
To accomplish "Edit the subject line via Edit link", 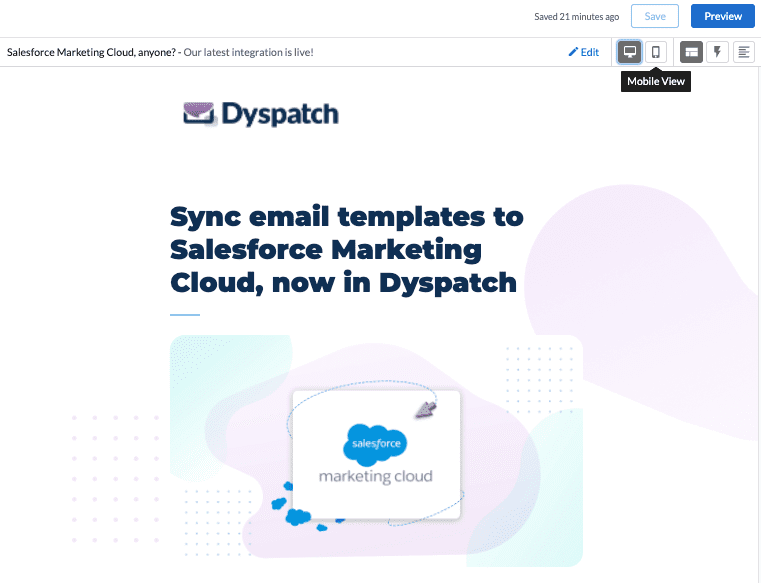I will tap(584, 52).
